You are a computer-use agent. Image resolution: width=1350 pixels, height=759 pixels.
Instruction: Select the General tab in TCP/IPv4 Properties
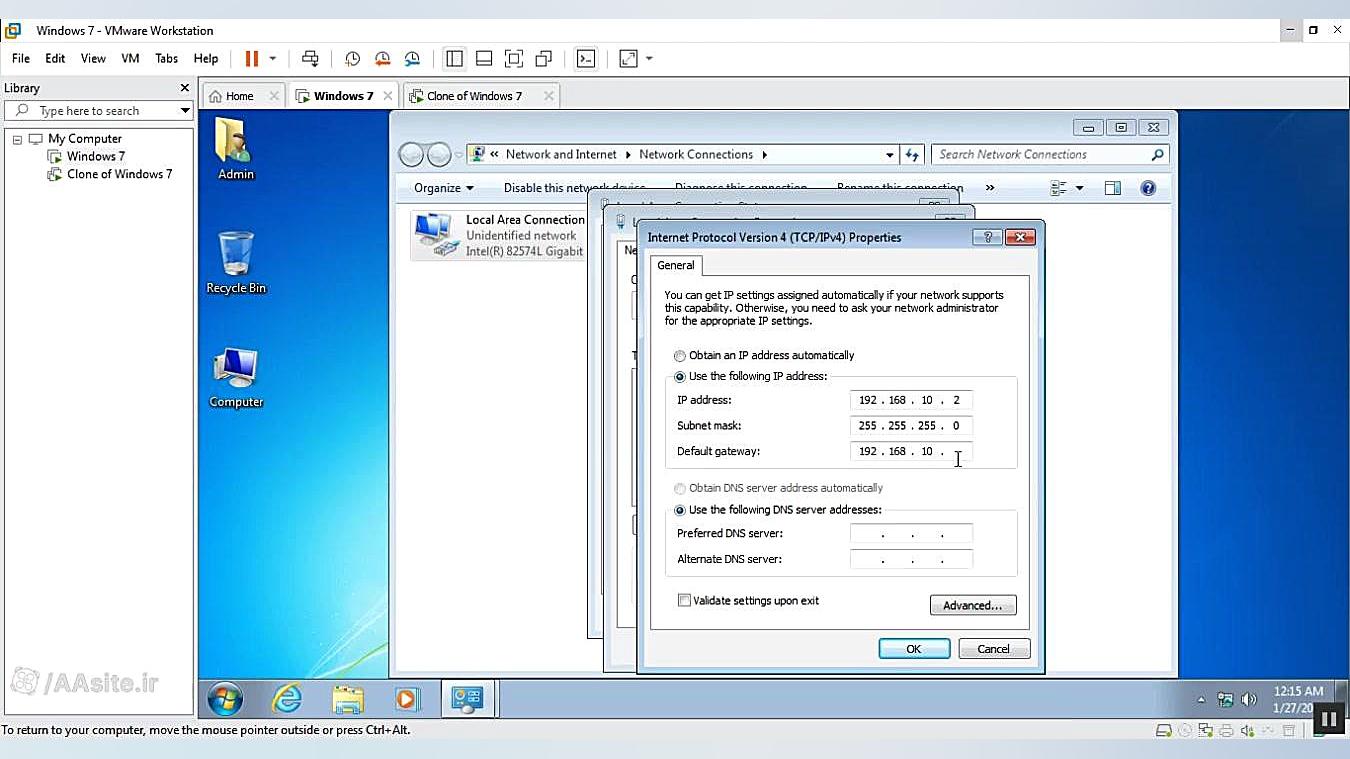click(x=676, y=266)
